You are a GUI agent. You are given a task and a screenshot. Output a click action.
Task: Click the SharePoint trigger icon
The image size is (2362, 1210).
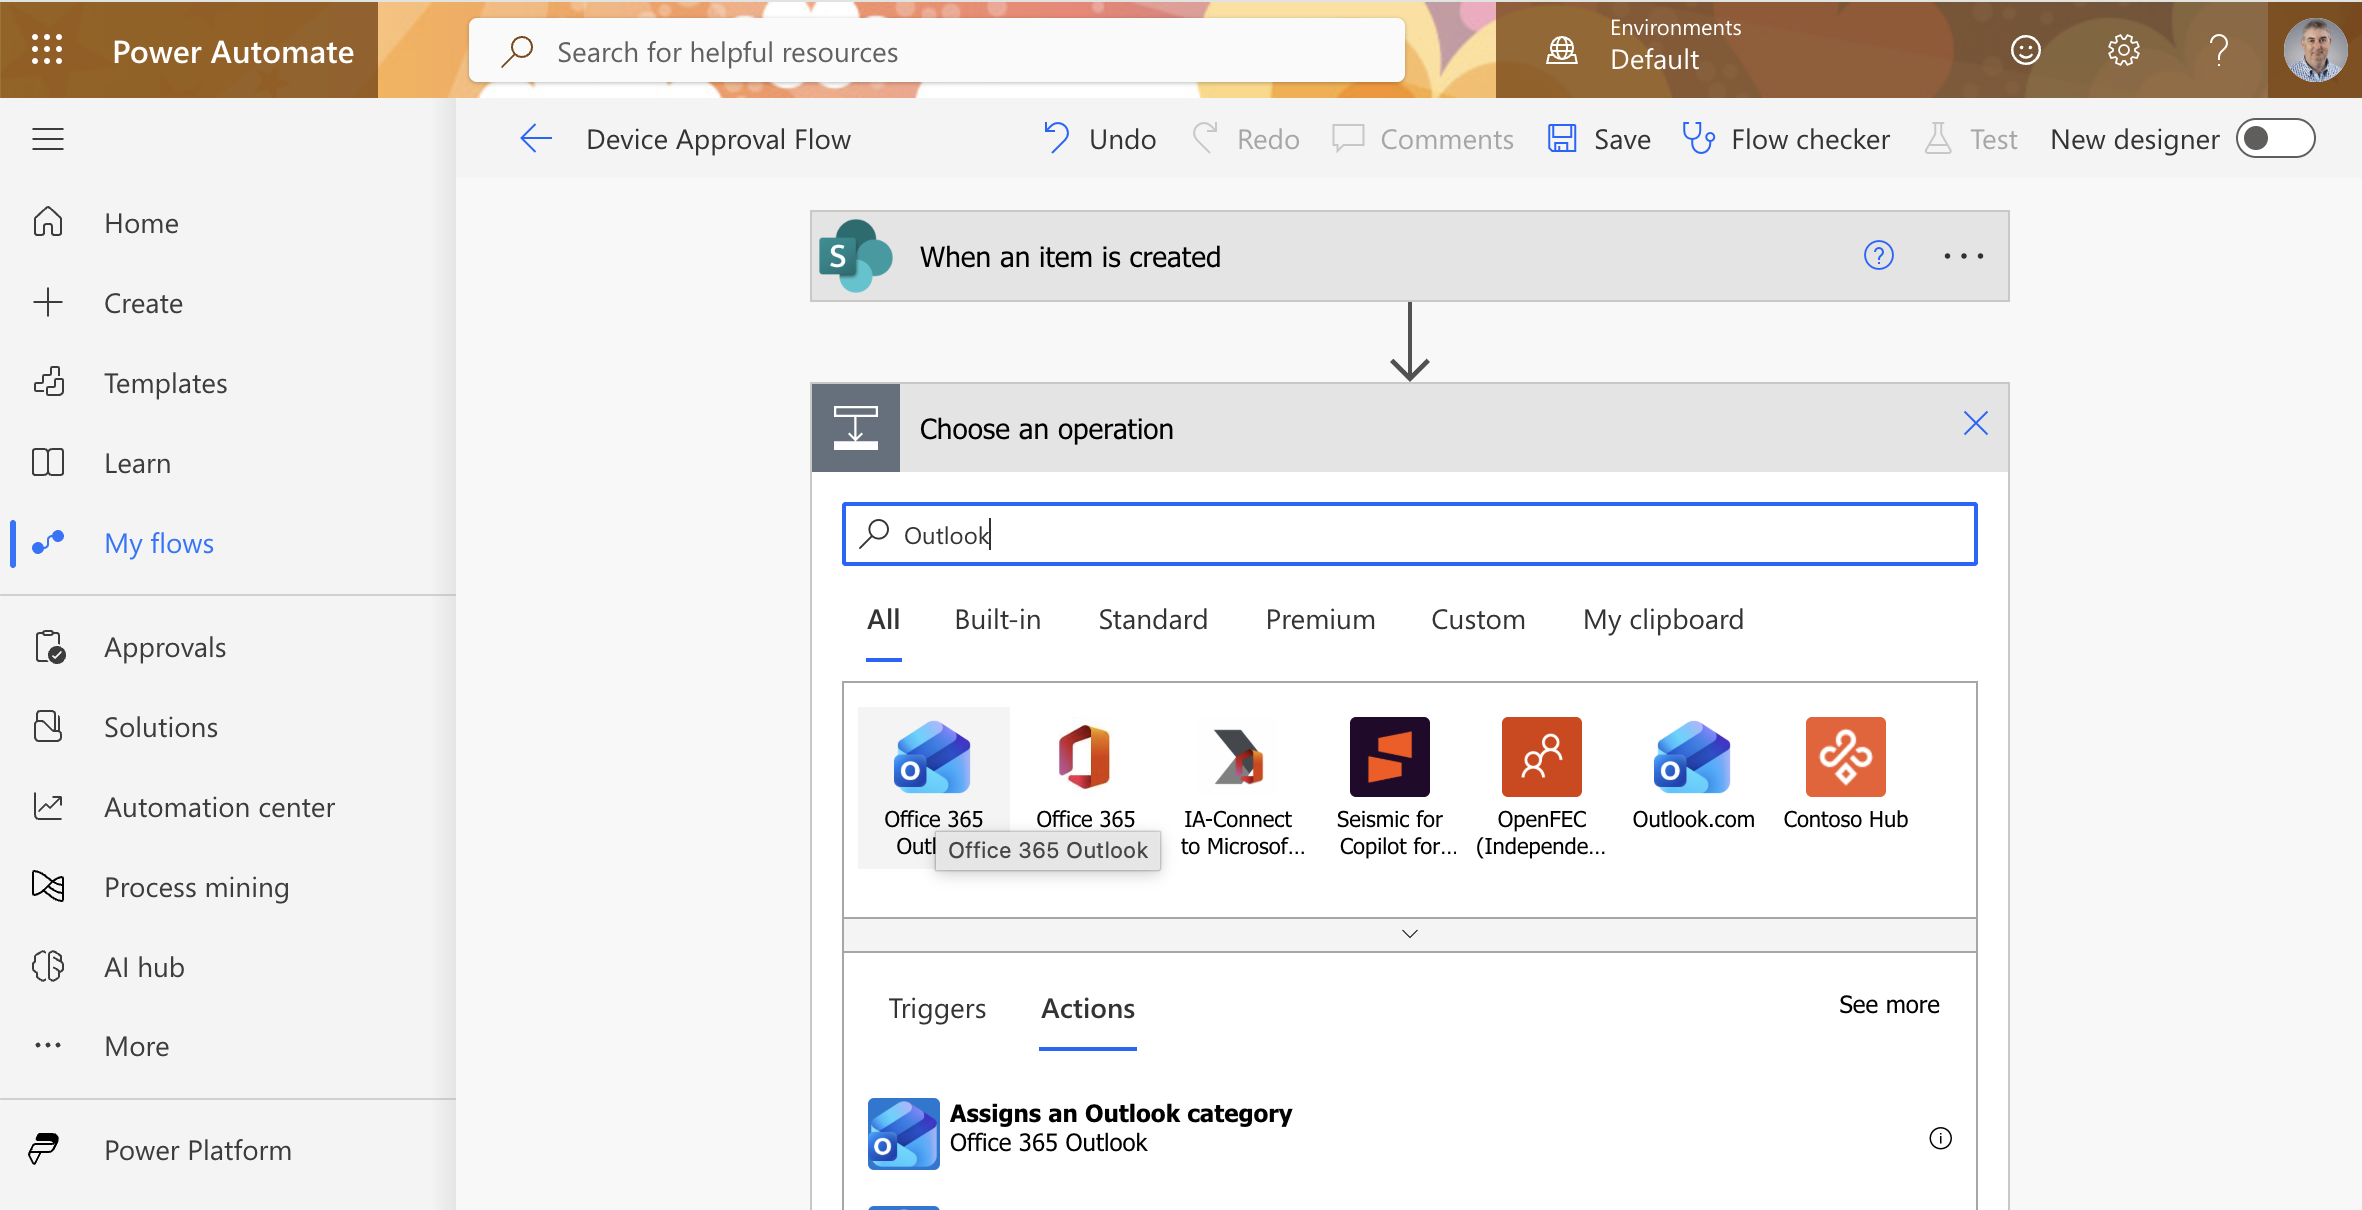tap(856, 256)
